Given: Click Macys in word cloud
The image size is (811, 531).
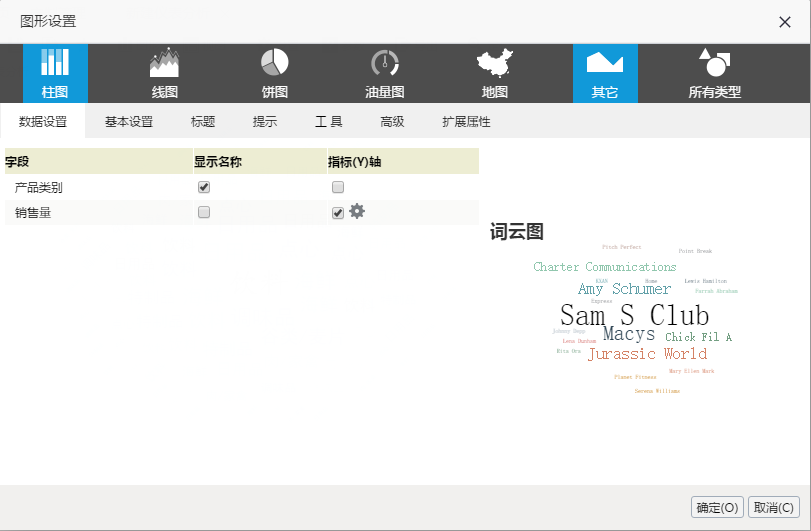Looking at the screenshot, I should point(629,334).
